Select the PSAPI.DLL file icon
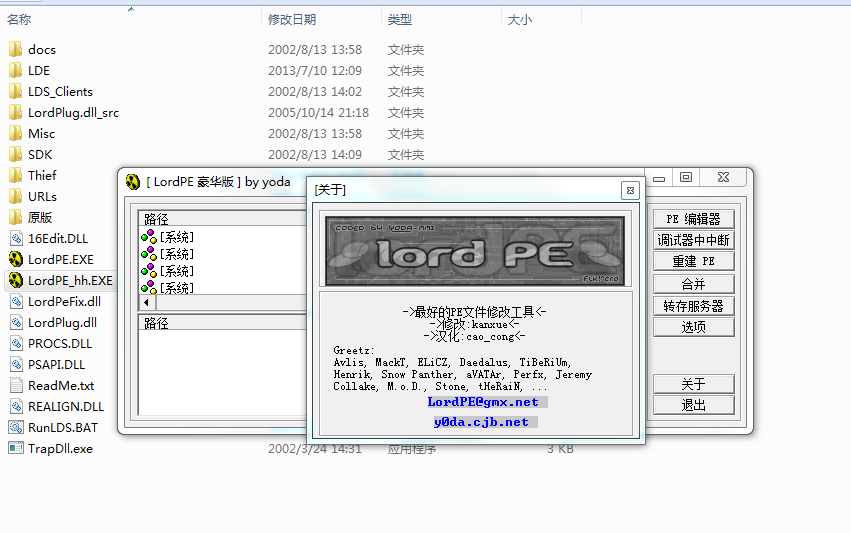The image size is (851, 533). click(x=16, y=364)
